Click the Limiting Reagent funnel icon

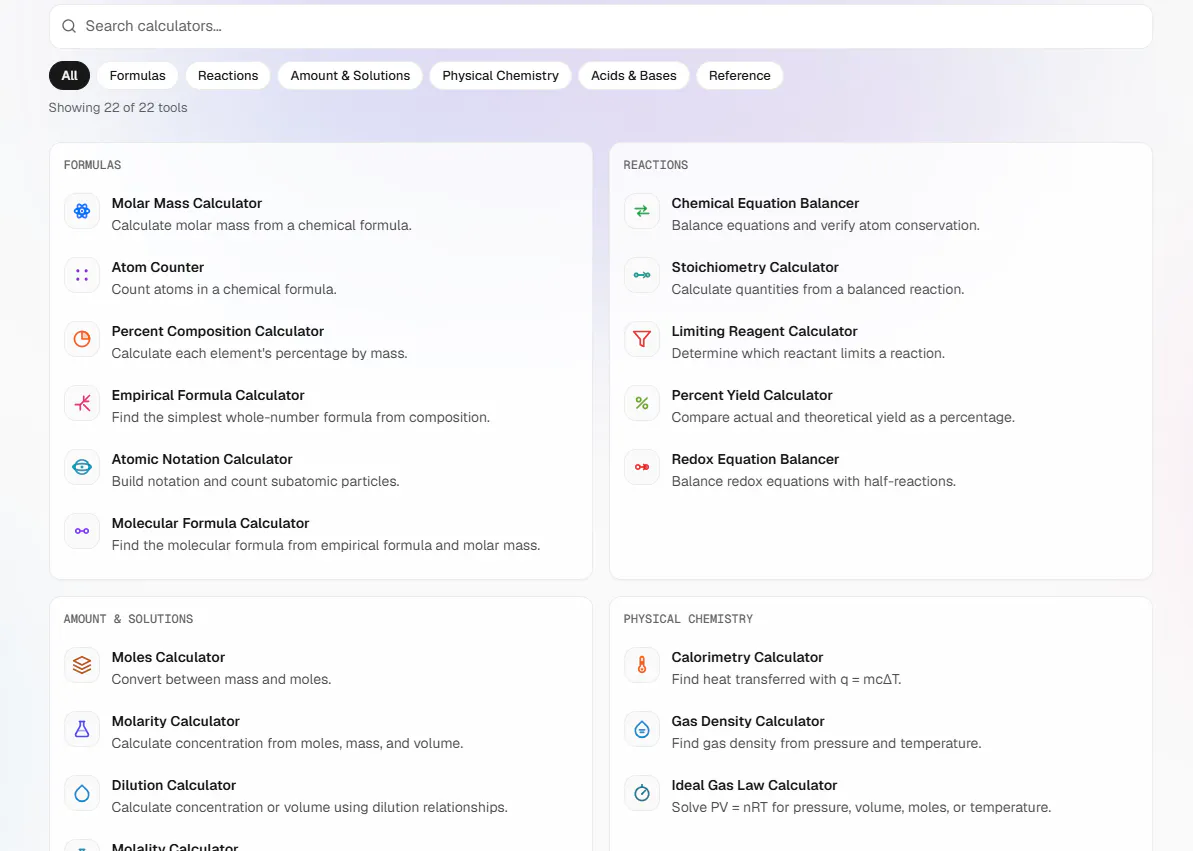(x=642, y=339)
